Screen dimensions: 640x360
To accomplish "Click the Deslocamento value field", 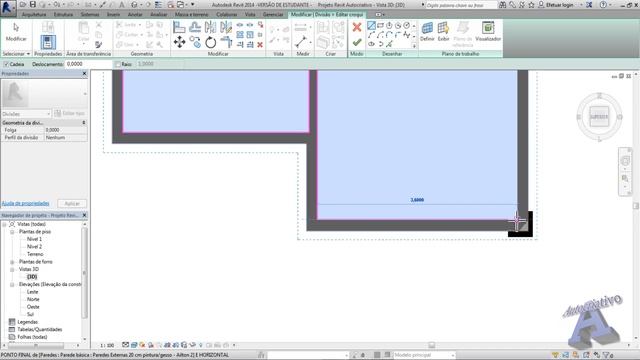I will [x=88, y=64].
